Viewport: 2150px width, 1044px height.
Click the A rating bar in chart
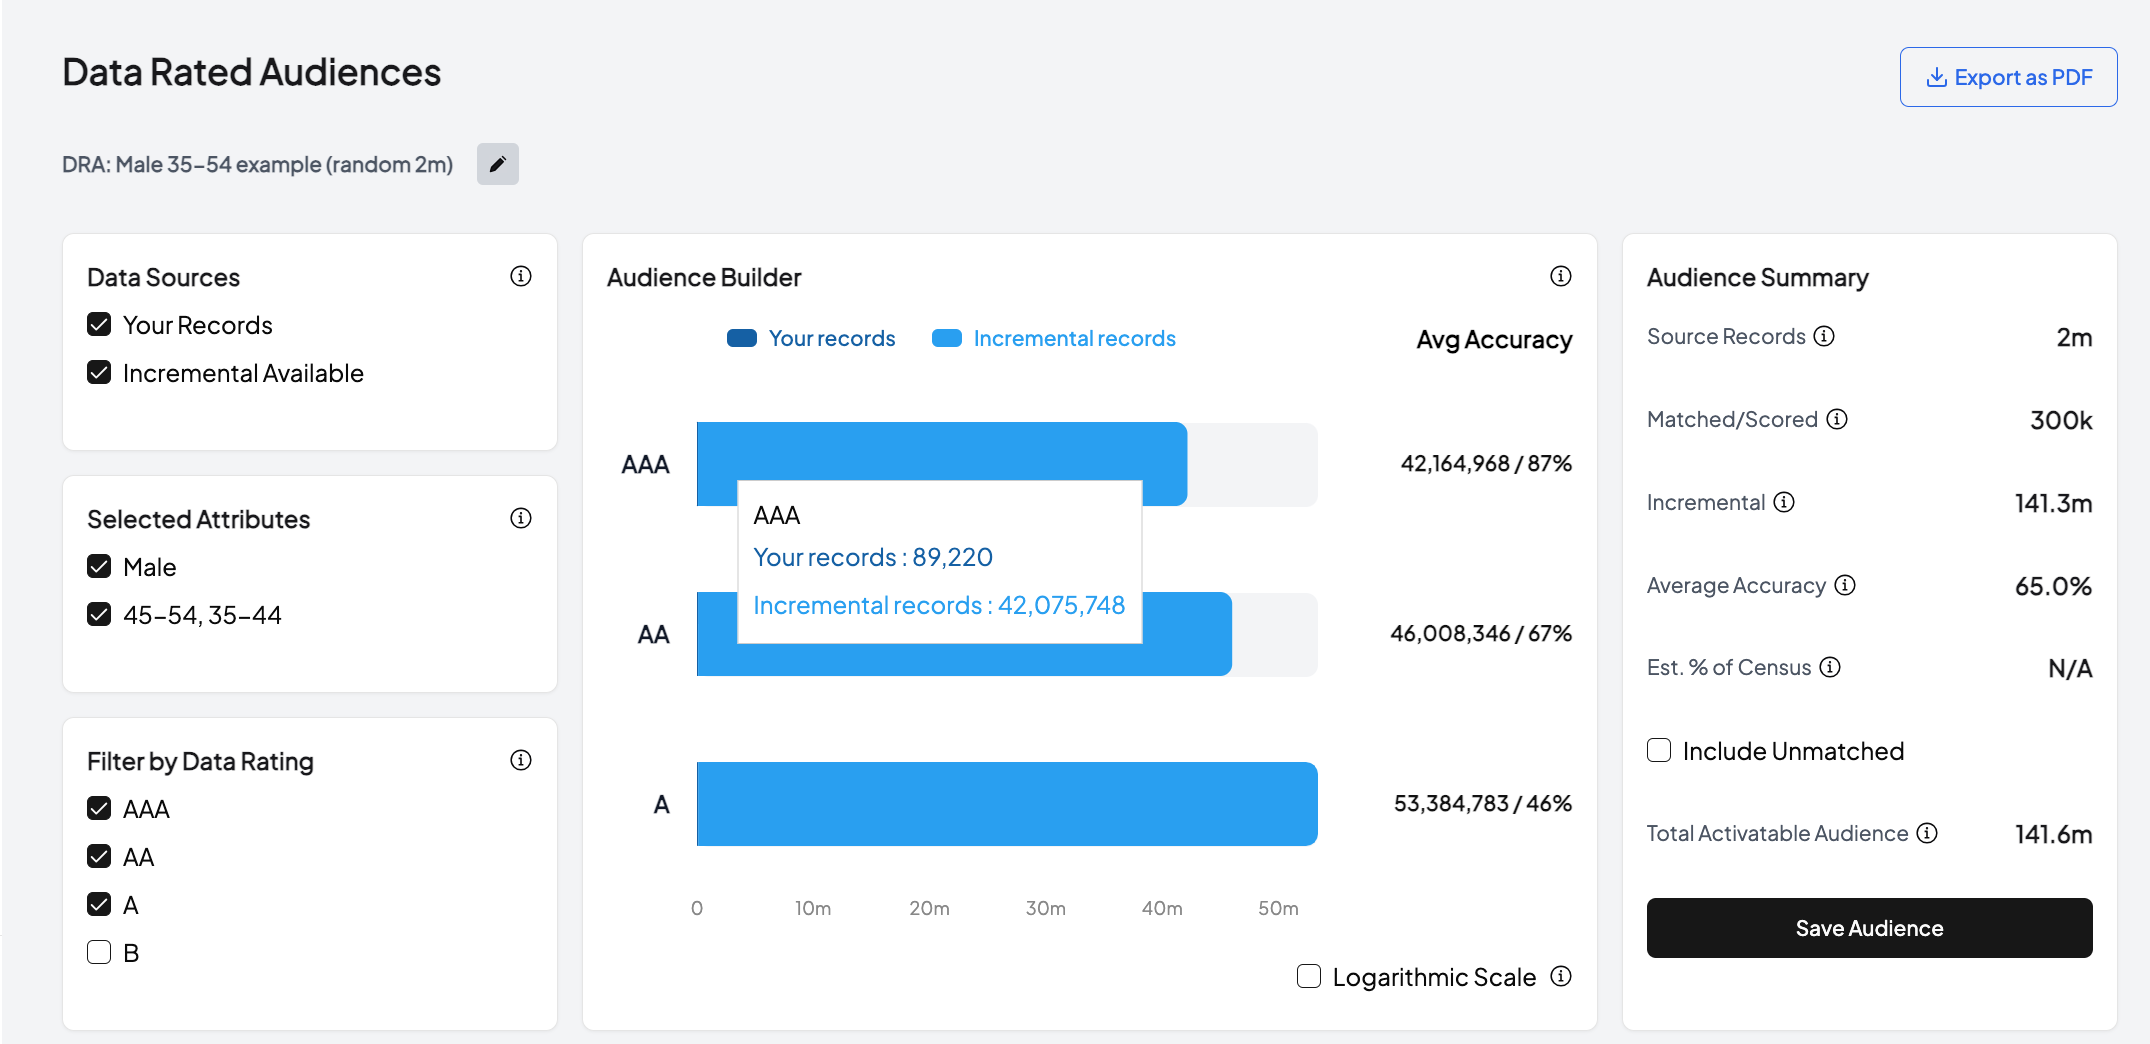pos(1006,804)
